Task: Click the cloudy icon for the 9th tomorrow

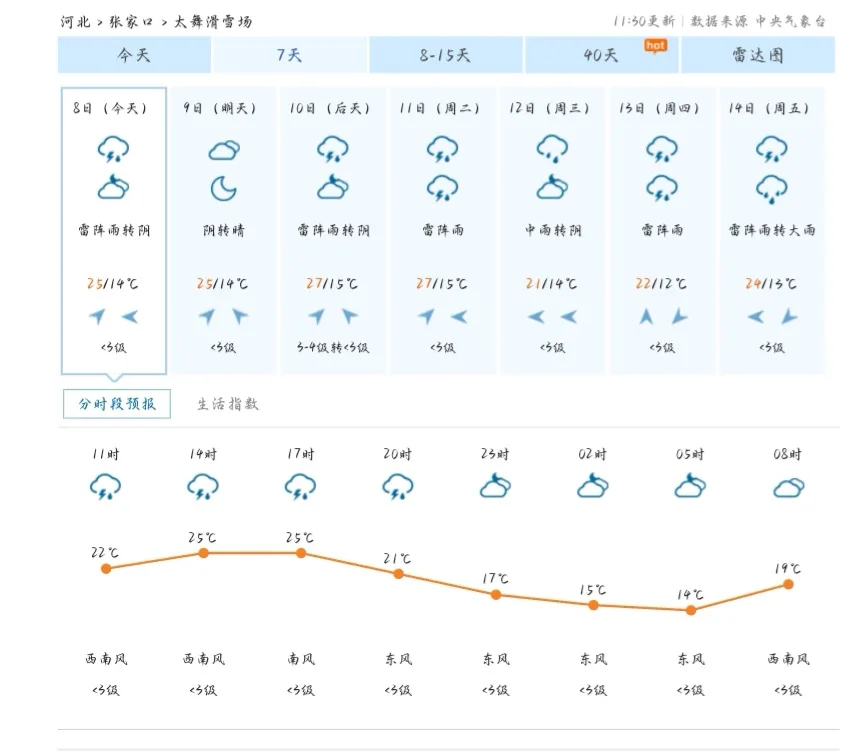Action: point(224,150)
